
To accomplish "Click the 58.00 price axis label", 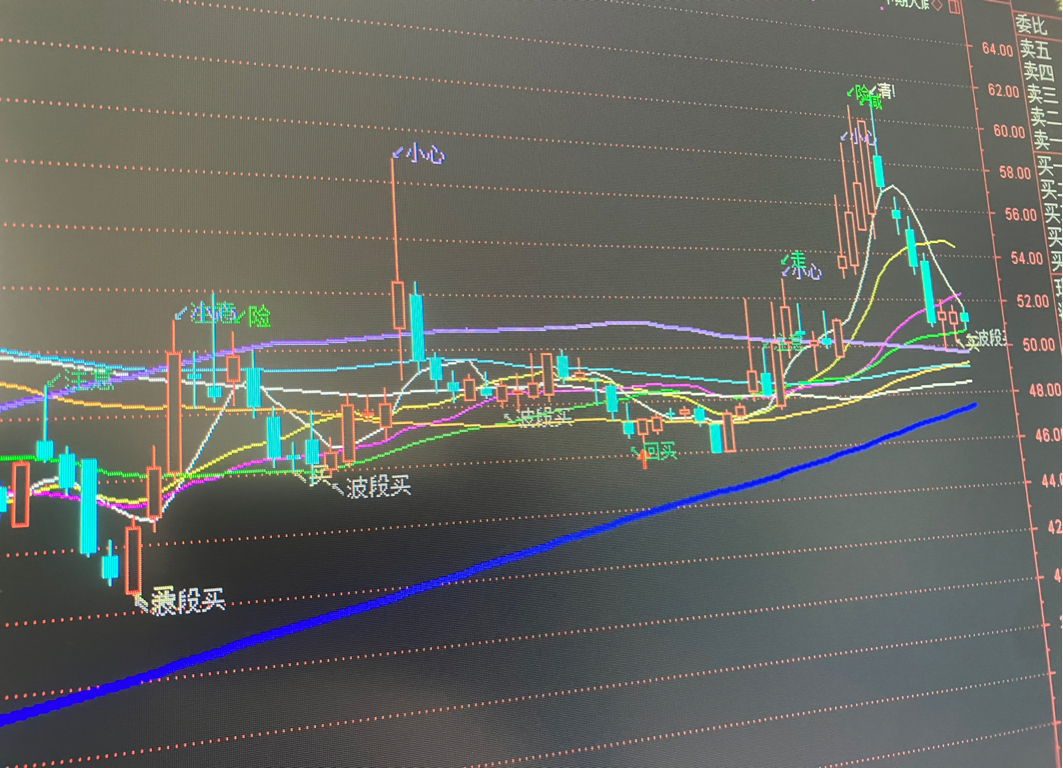I will coord(1015,172).
